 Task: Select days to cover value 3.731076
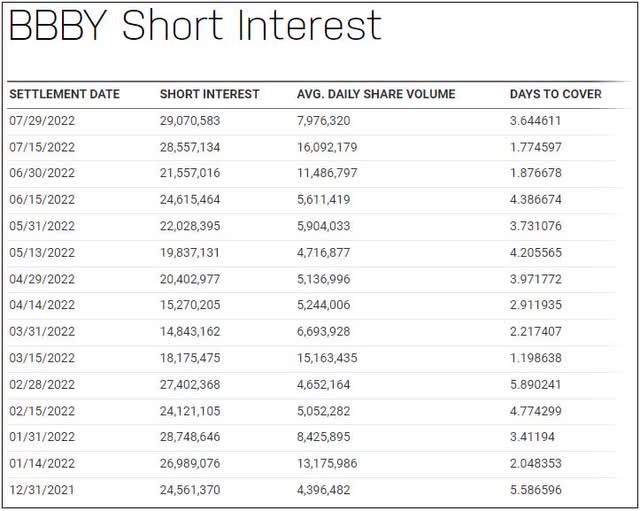point(541,227)
